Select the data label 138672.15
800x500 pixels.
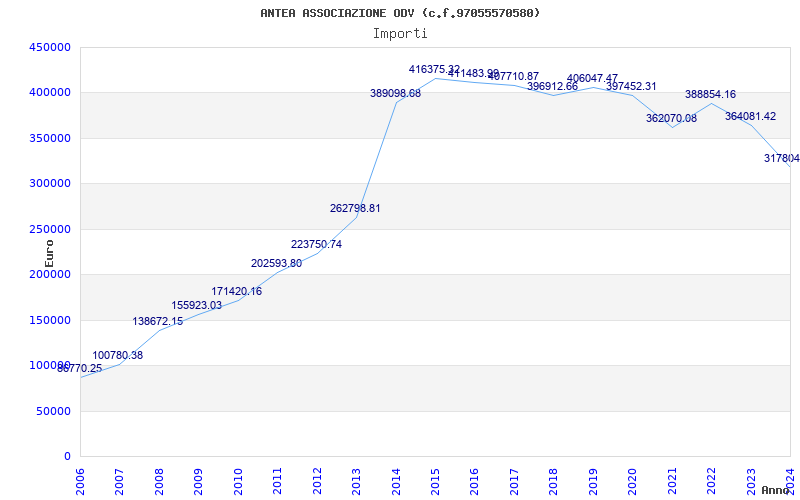(x=158, y=321)
